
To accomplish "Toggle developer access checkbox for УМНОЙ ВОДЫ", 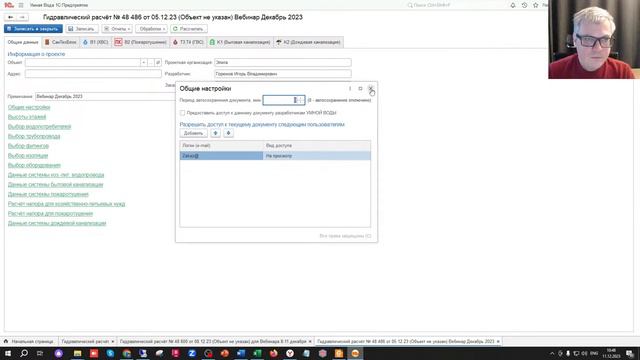I will coord(182,113).
